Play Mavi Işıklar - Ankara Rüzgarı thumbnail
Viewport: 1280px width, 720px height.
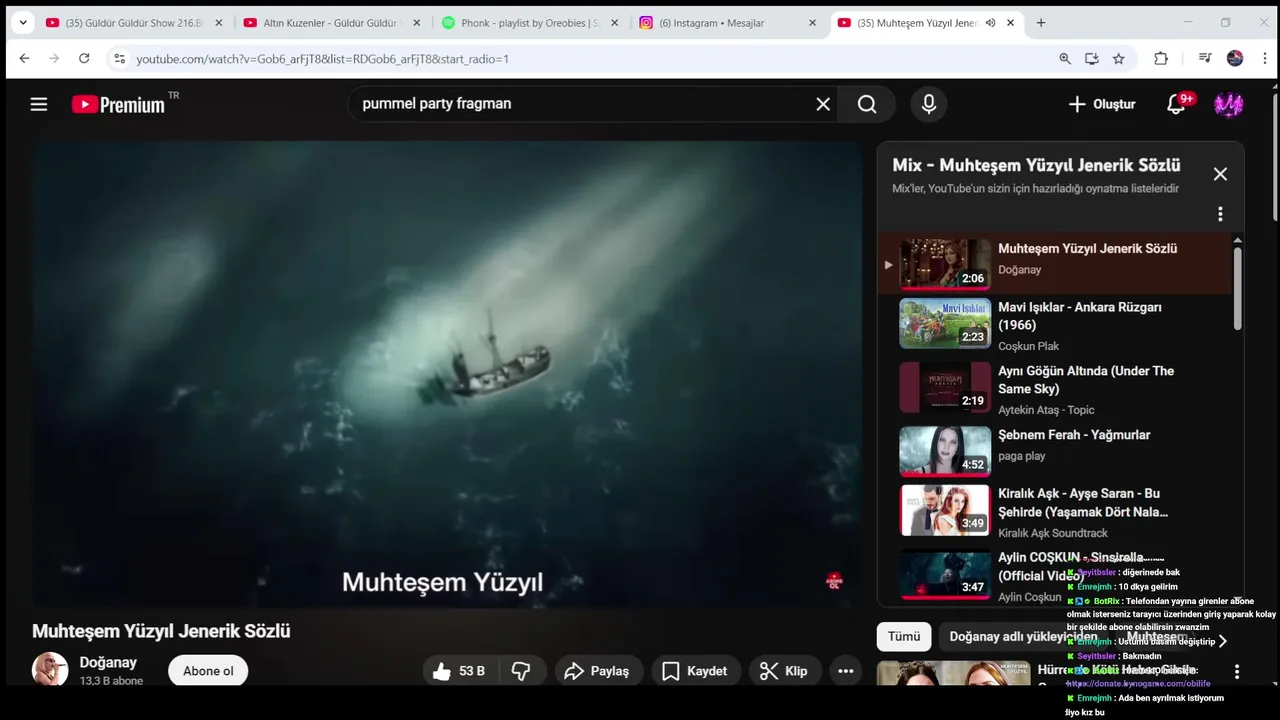tap(945, 323)
